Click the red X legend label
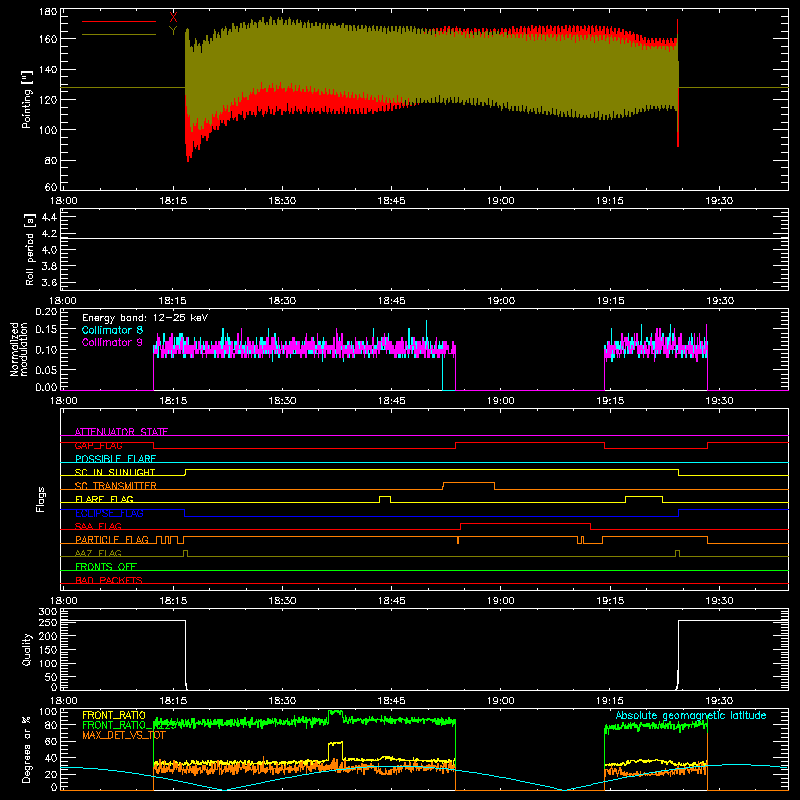The image size is (800, 800). 173,18
